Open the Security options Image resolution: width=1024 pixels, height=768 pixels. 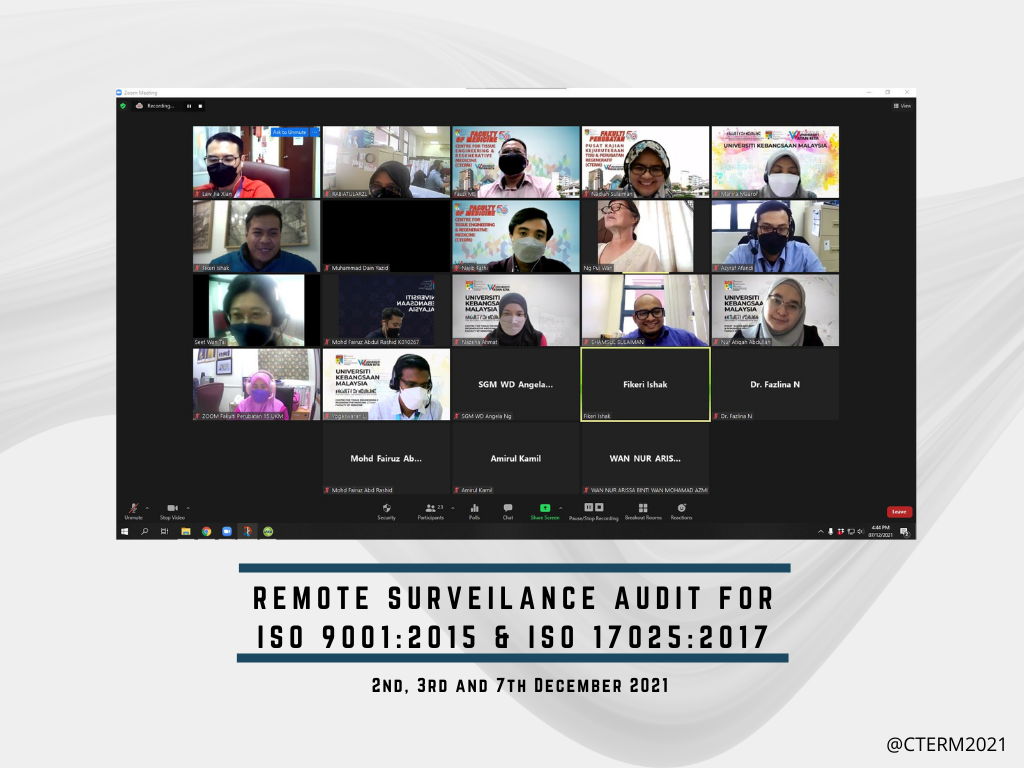[x=386, y=509]
